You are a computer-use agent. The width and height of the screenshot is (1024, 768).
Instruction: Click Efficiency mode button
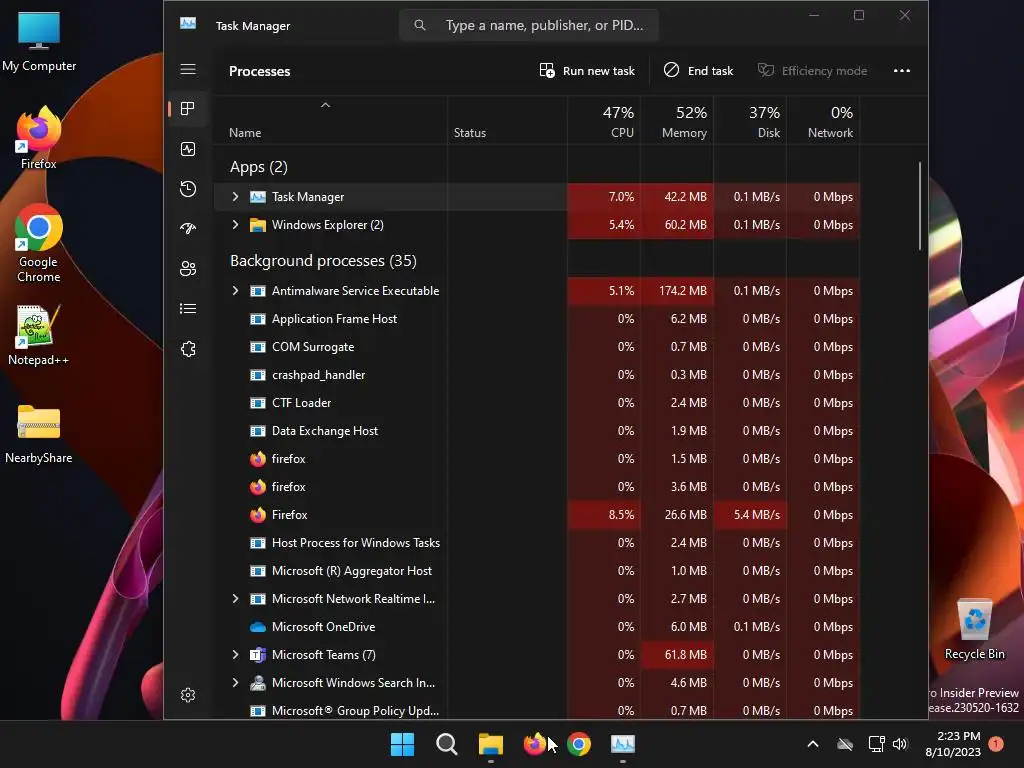[x=812, y=71]
